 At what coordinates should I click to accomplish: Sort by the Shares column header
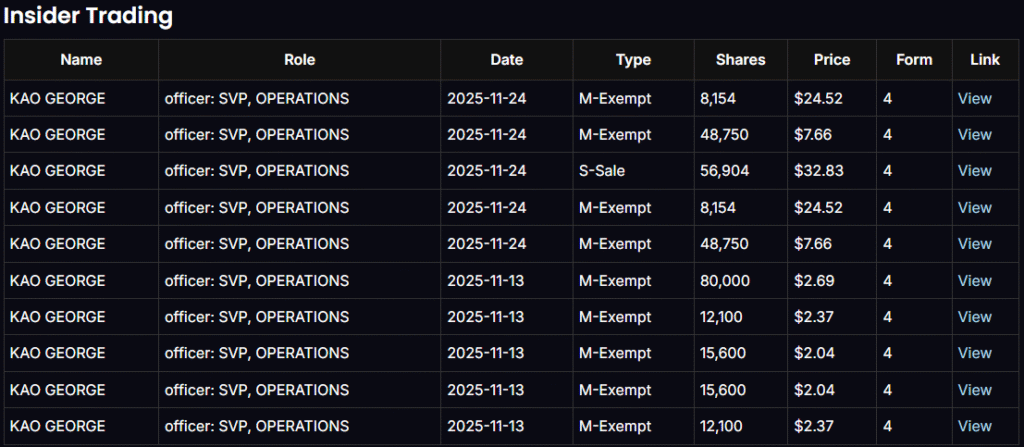(x=740, y=60)
